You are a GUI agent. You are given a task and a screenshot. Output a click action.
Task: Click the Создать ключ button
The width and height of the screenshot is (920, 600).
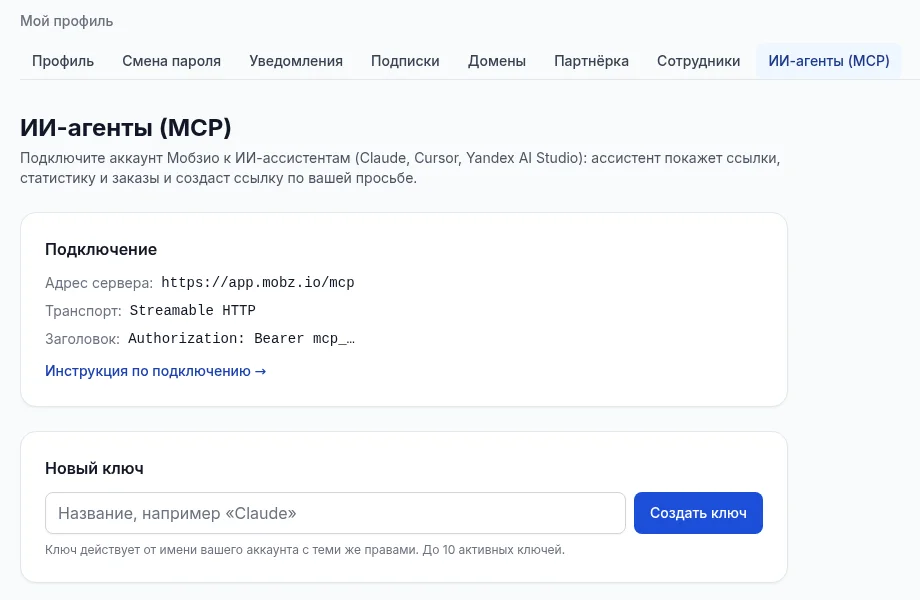[x=698, y=513]
